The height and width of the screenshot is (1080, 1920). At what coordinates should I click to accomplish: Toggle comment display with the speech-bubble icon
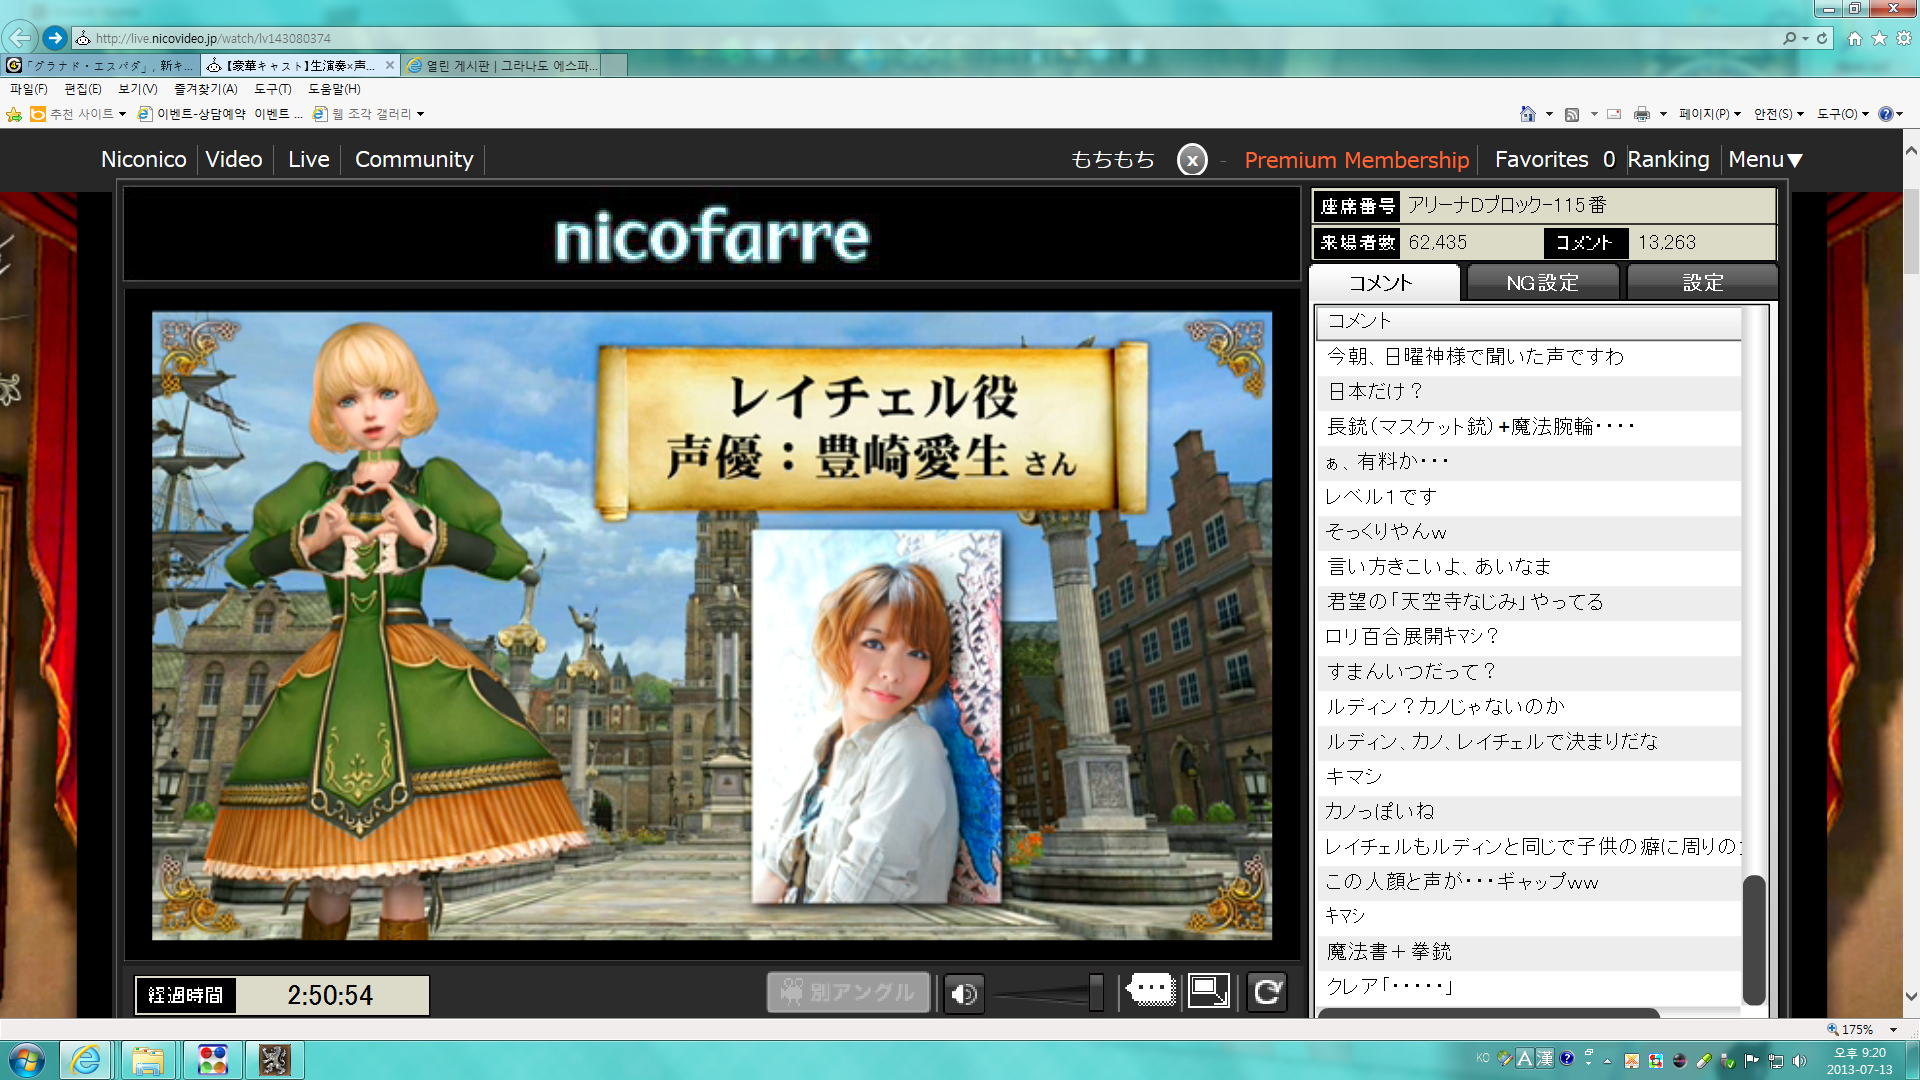[1150, 991]
